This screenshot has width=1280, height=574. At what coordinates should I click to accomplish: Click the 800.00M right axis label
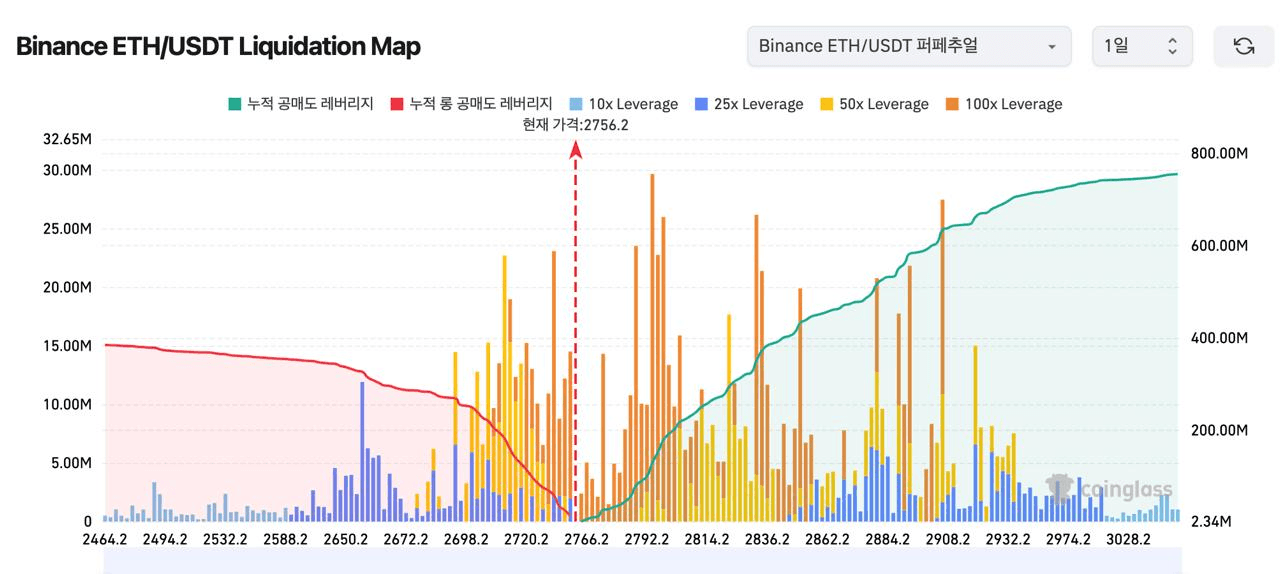[1219, 153]
